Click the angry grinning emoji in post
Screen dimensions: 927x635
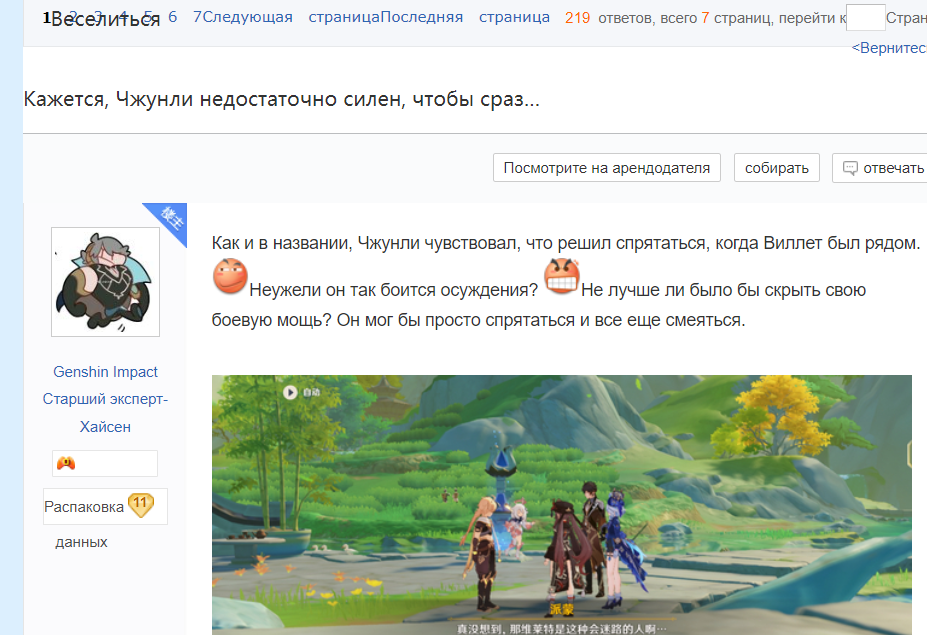562,276
